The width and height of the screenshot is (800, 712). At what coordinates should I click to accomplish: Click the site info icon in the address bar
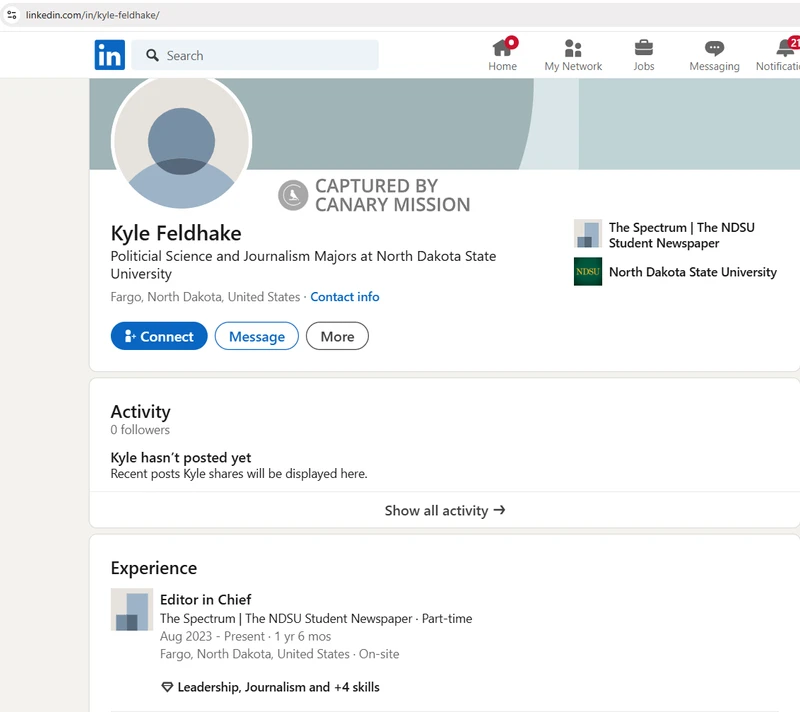click(12, 15)
